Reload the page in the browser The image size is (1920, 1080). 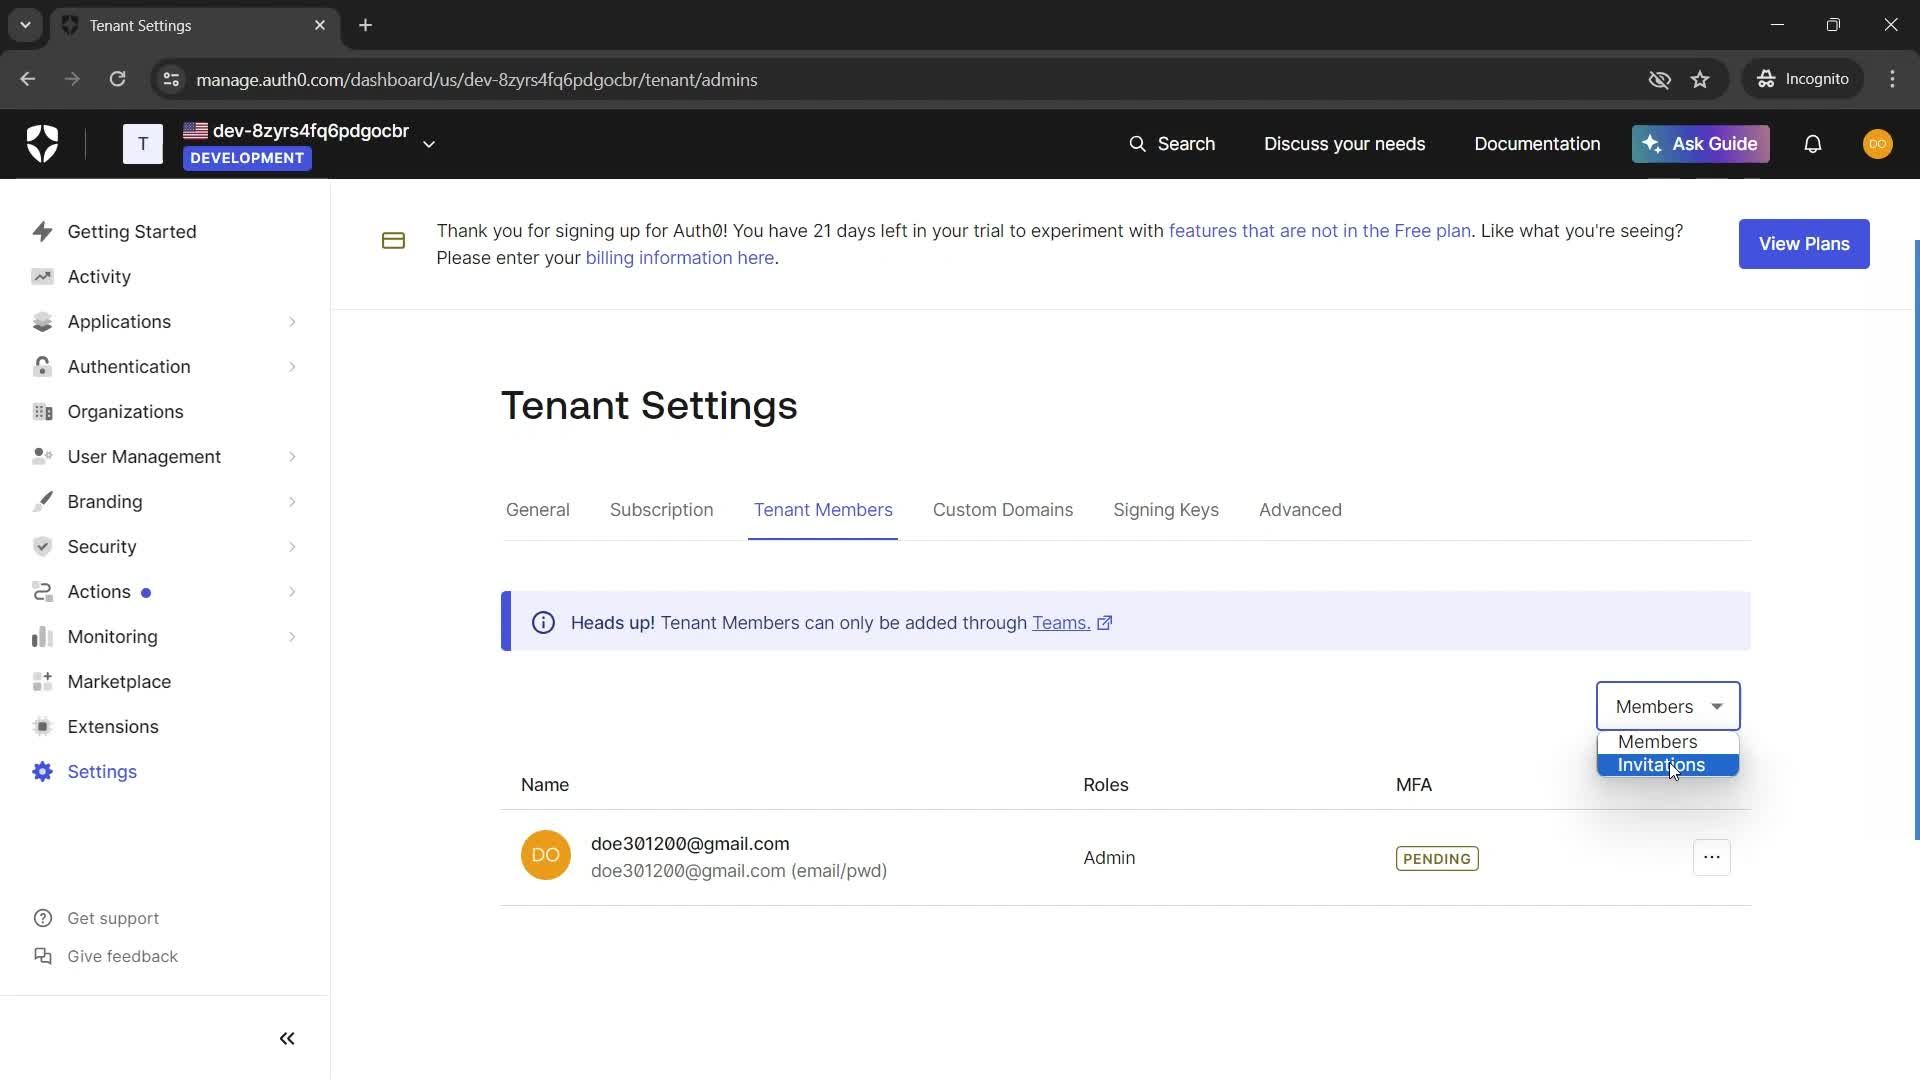point(117,79)
